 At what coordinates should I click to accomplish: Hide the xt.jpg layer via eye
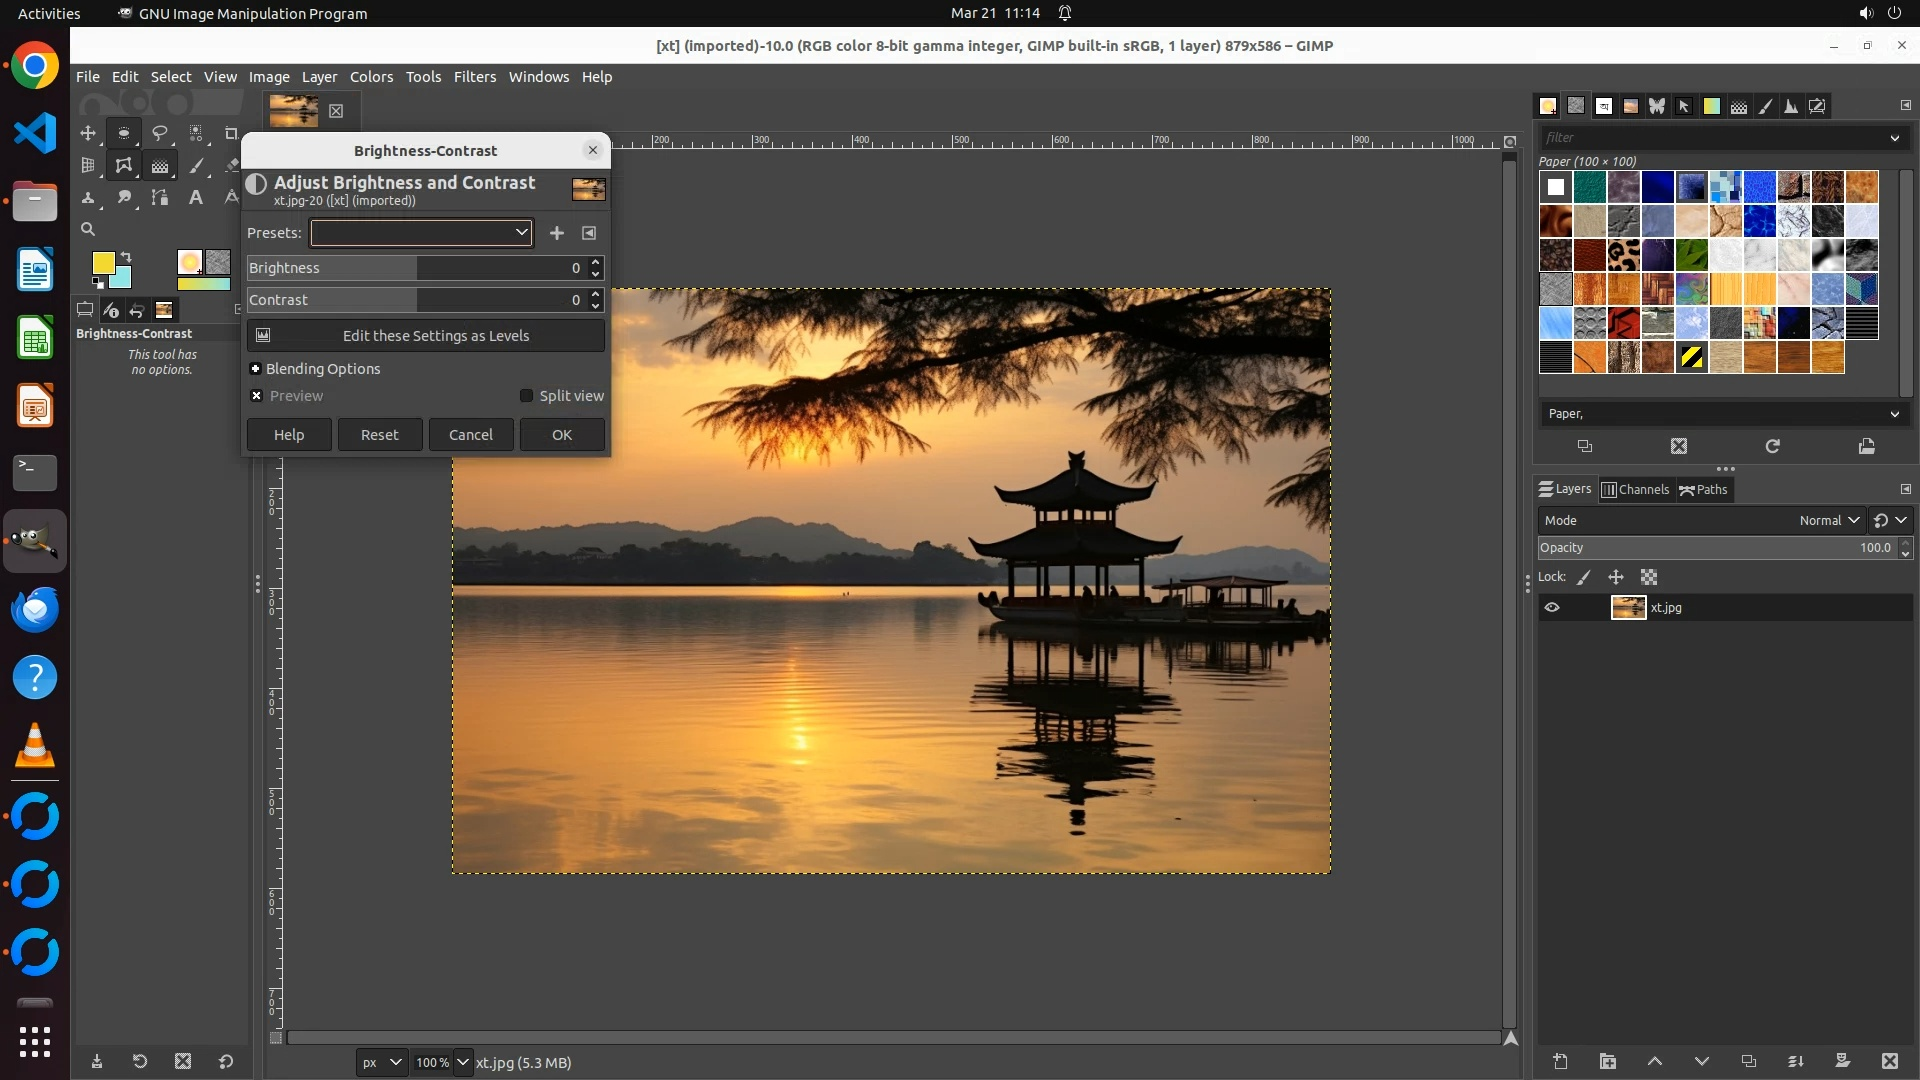tap(1552, 607)
